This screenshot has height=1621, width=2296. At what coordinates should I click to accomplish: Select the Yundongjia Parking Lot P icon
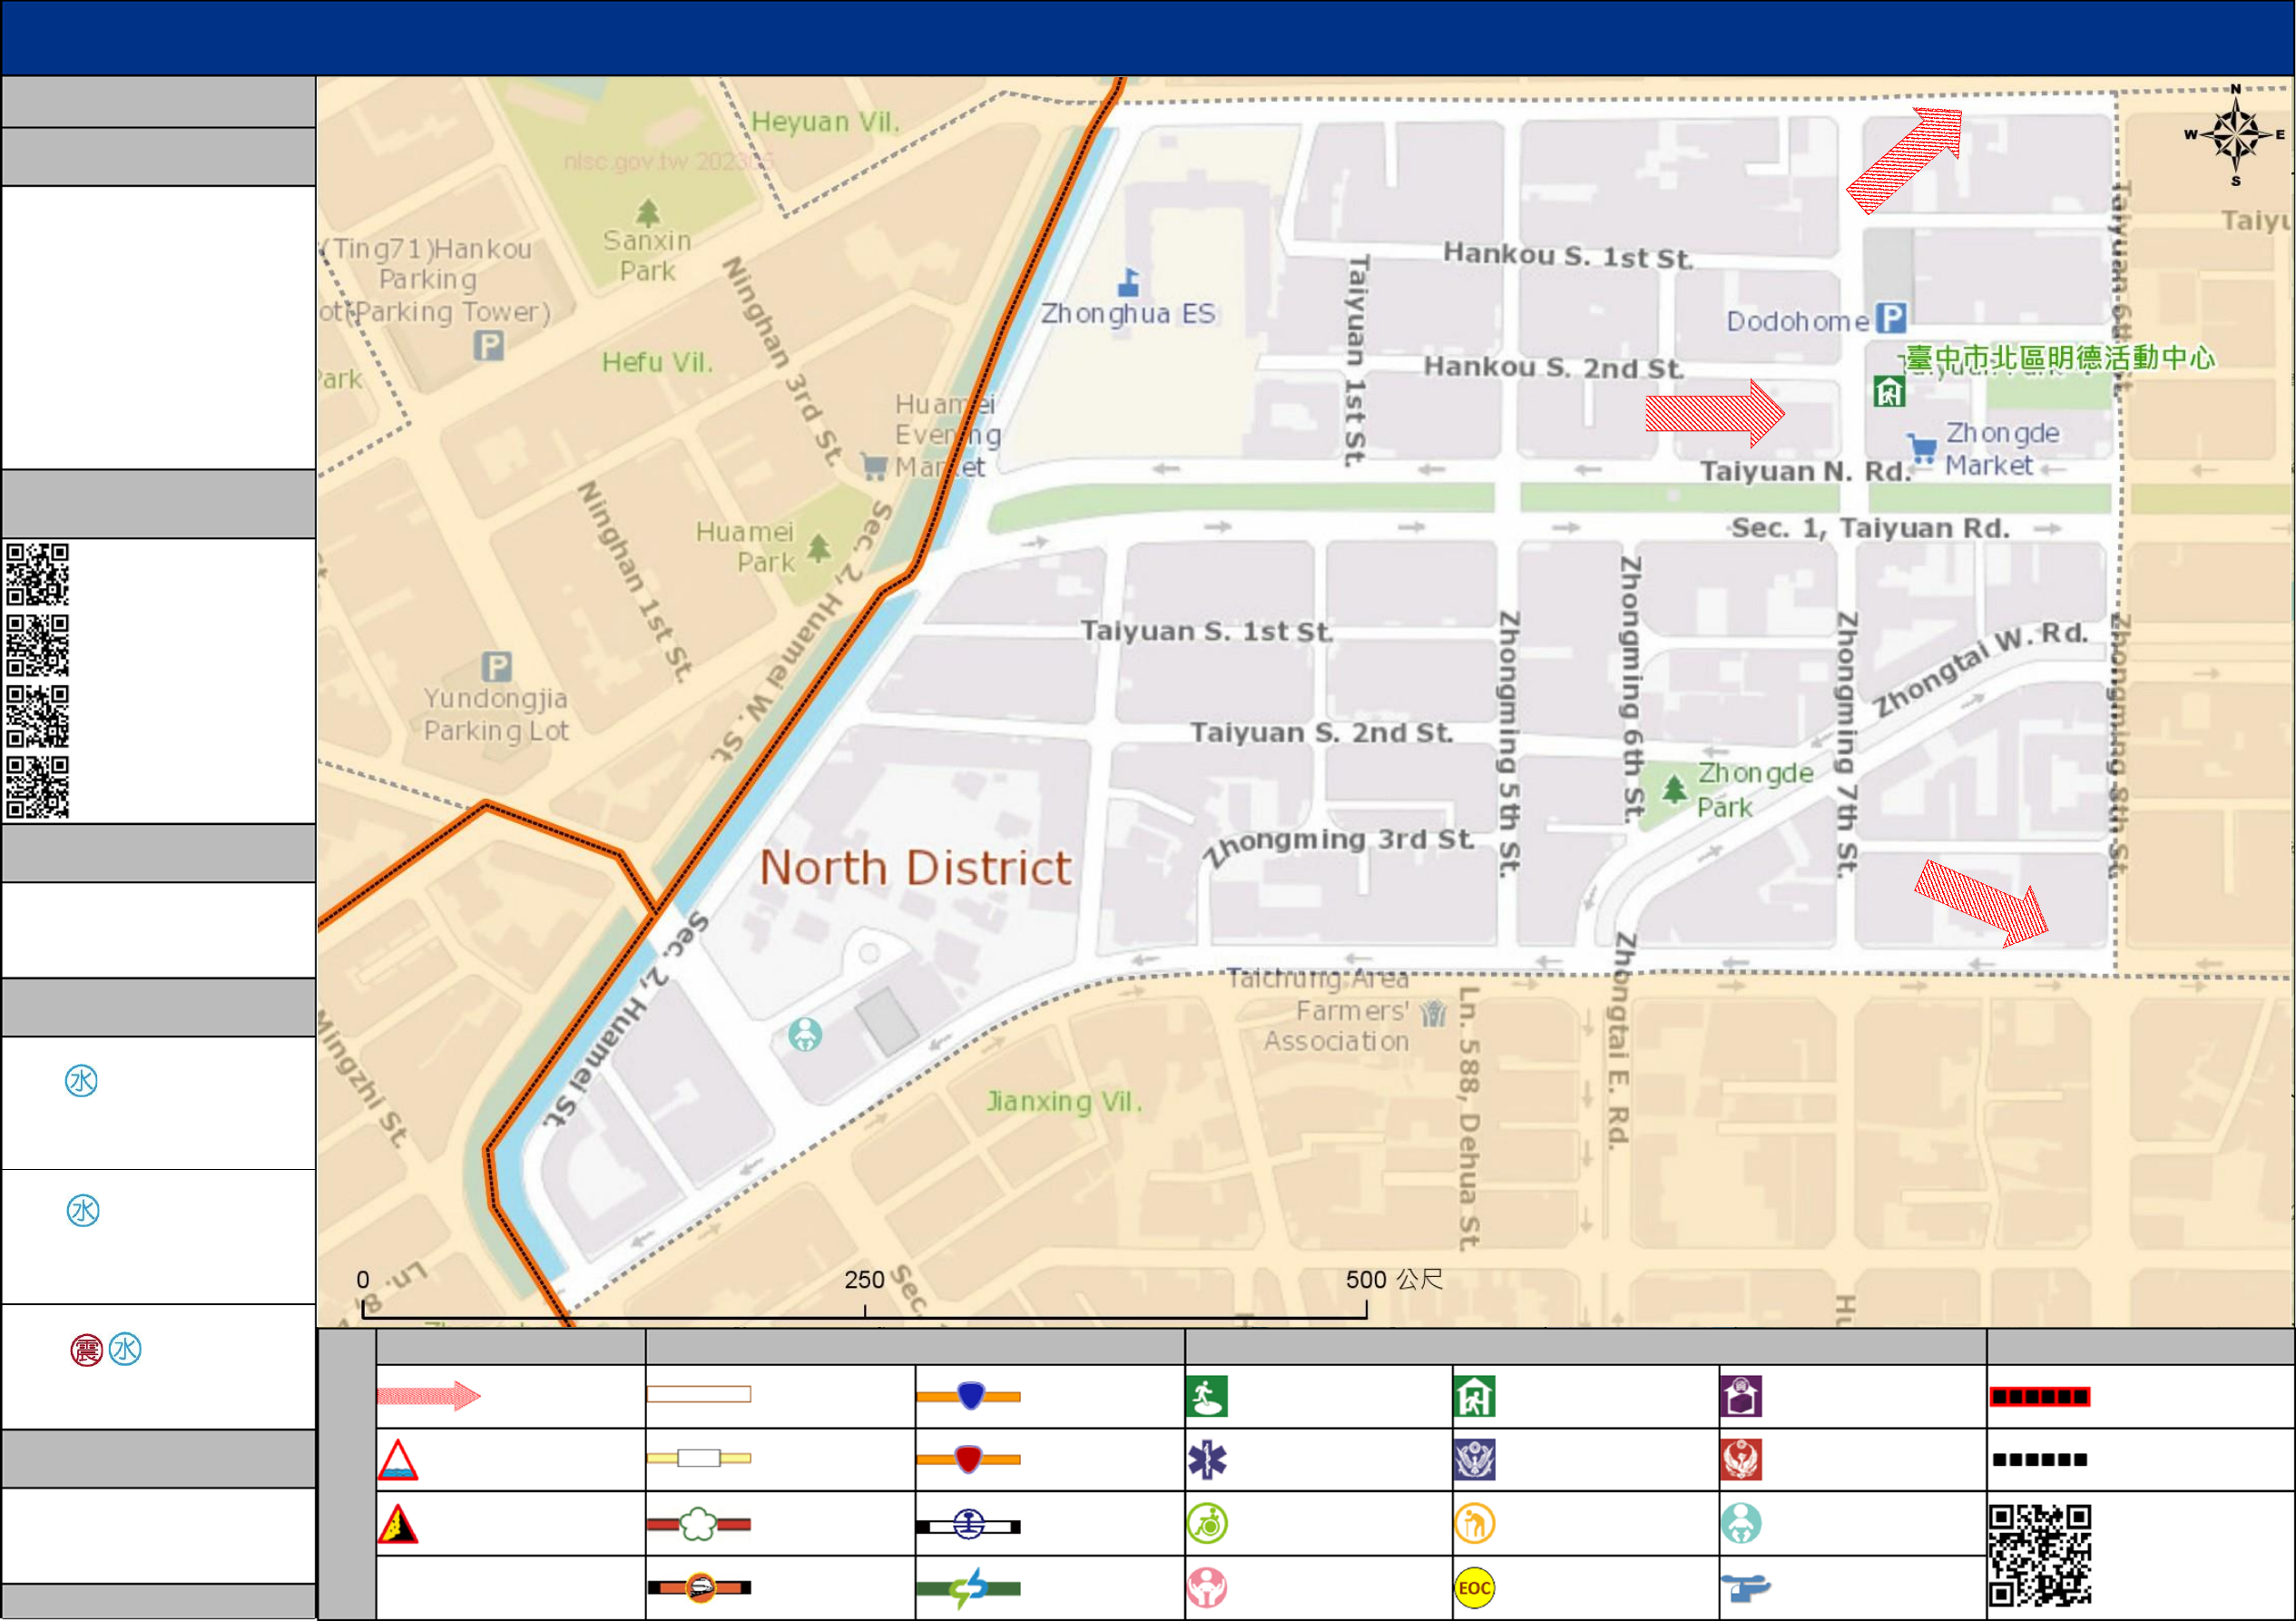(x=497, y=666)
